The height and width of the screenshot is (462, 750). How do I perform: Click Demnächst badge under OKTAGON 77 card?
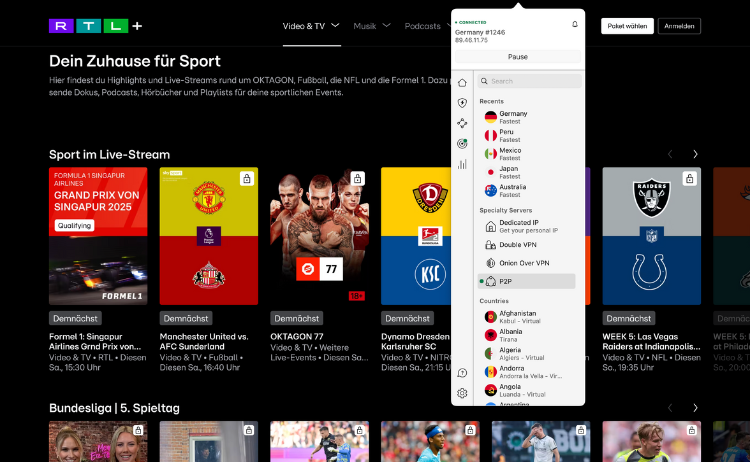click(x=297, y=319)
